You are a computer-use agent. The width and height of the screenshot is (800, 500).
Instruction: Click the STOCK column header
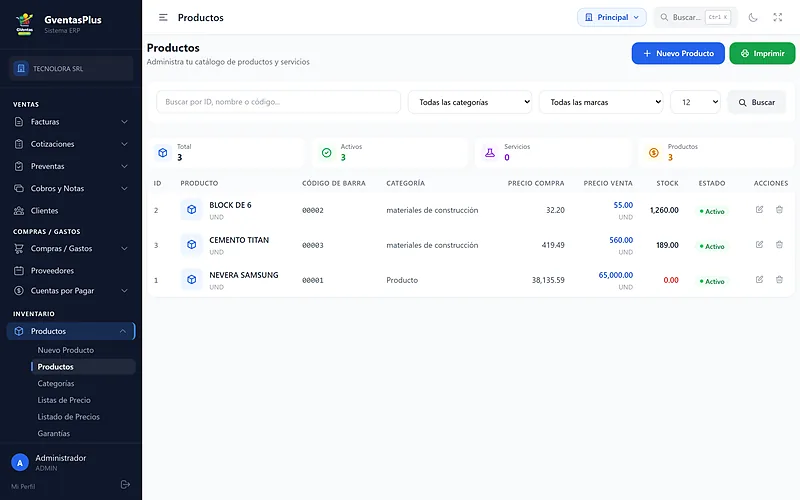[667, 183]
